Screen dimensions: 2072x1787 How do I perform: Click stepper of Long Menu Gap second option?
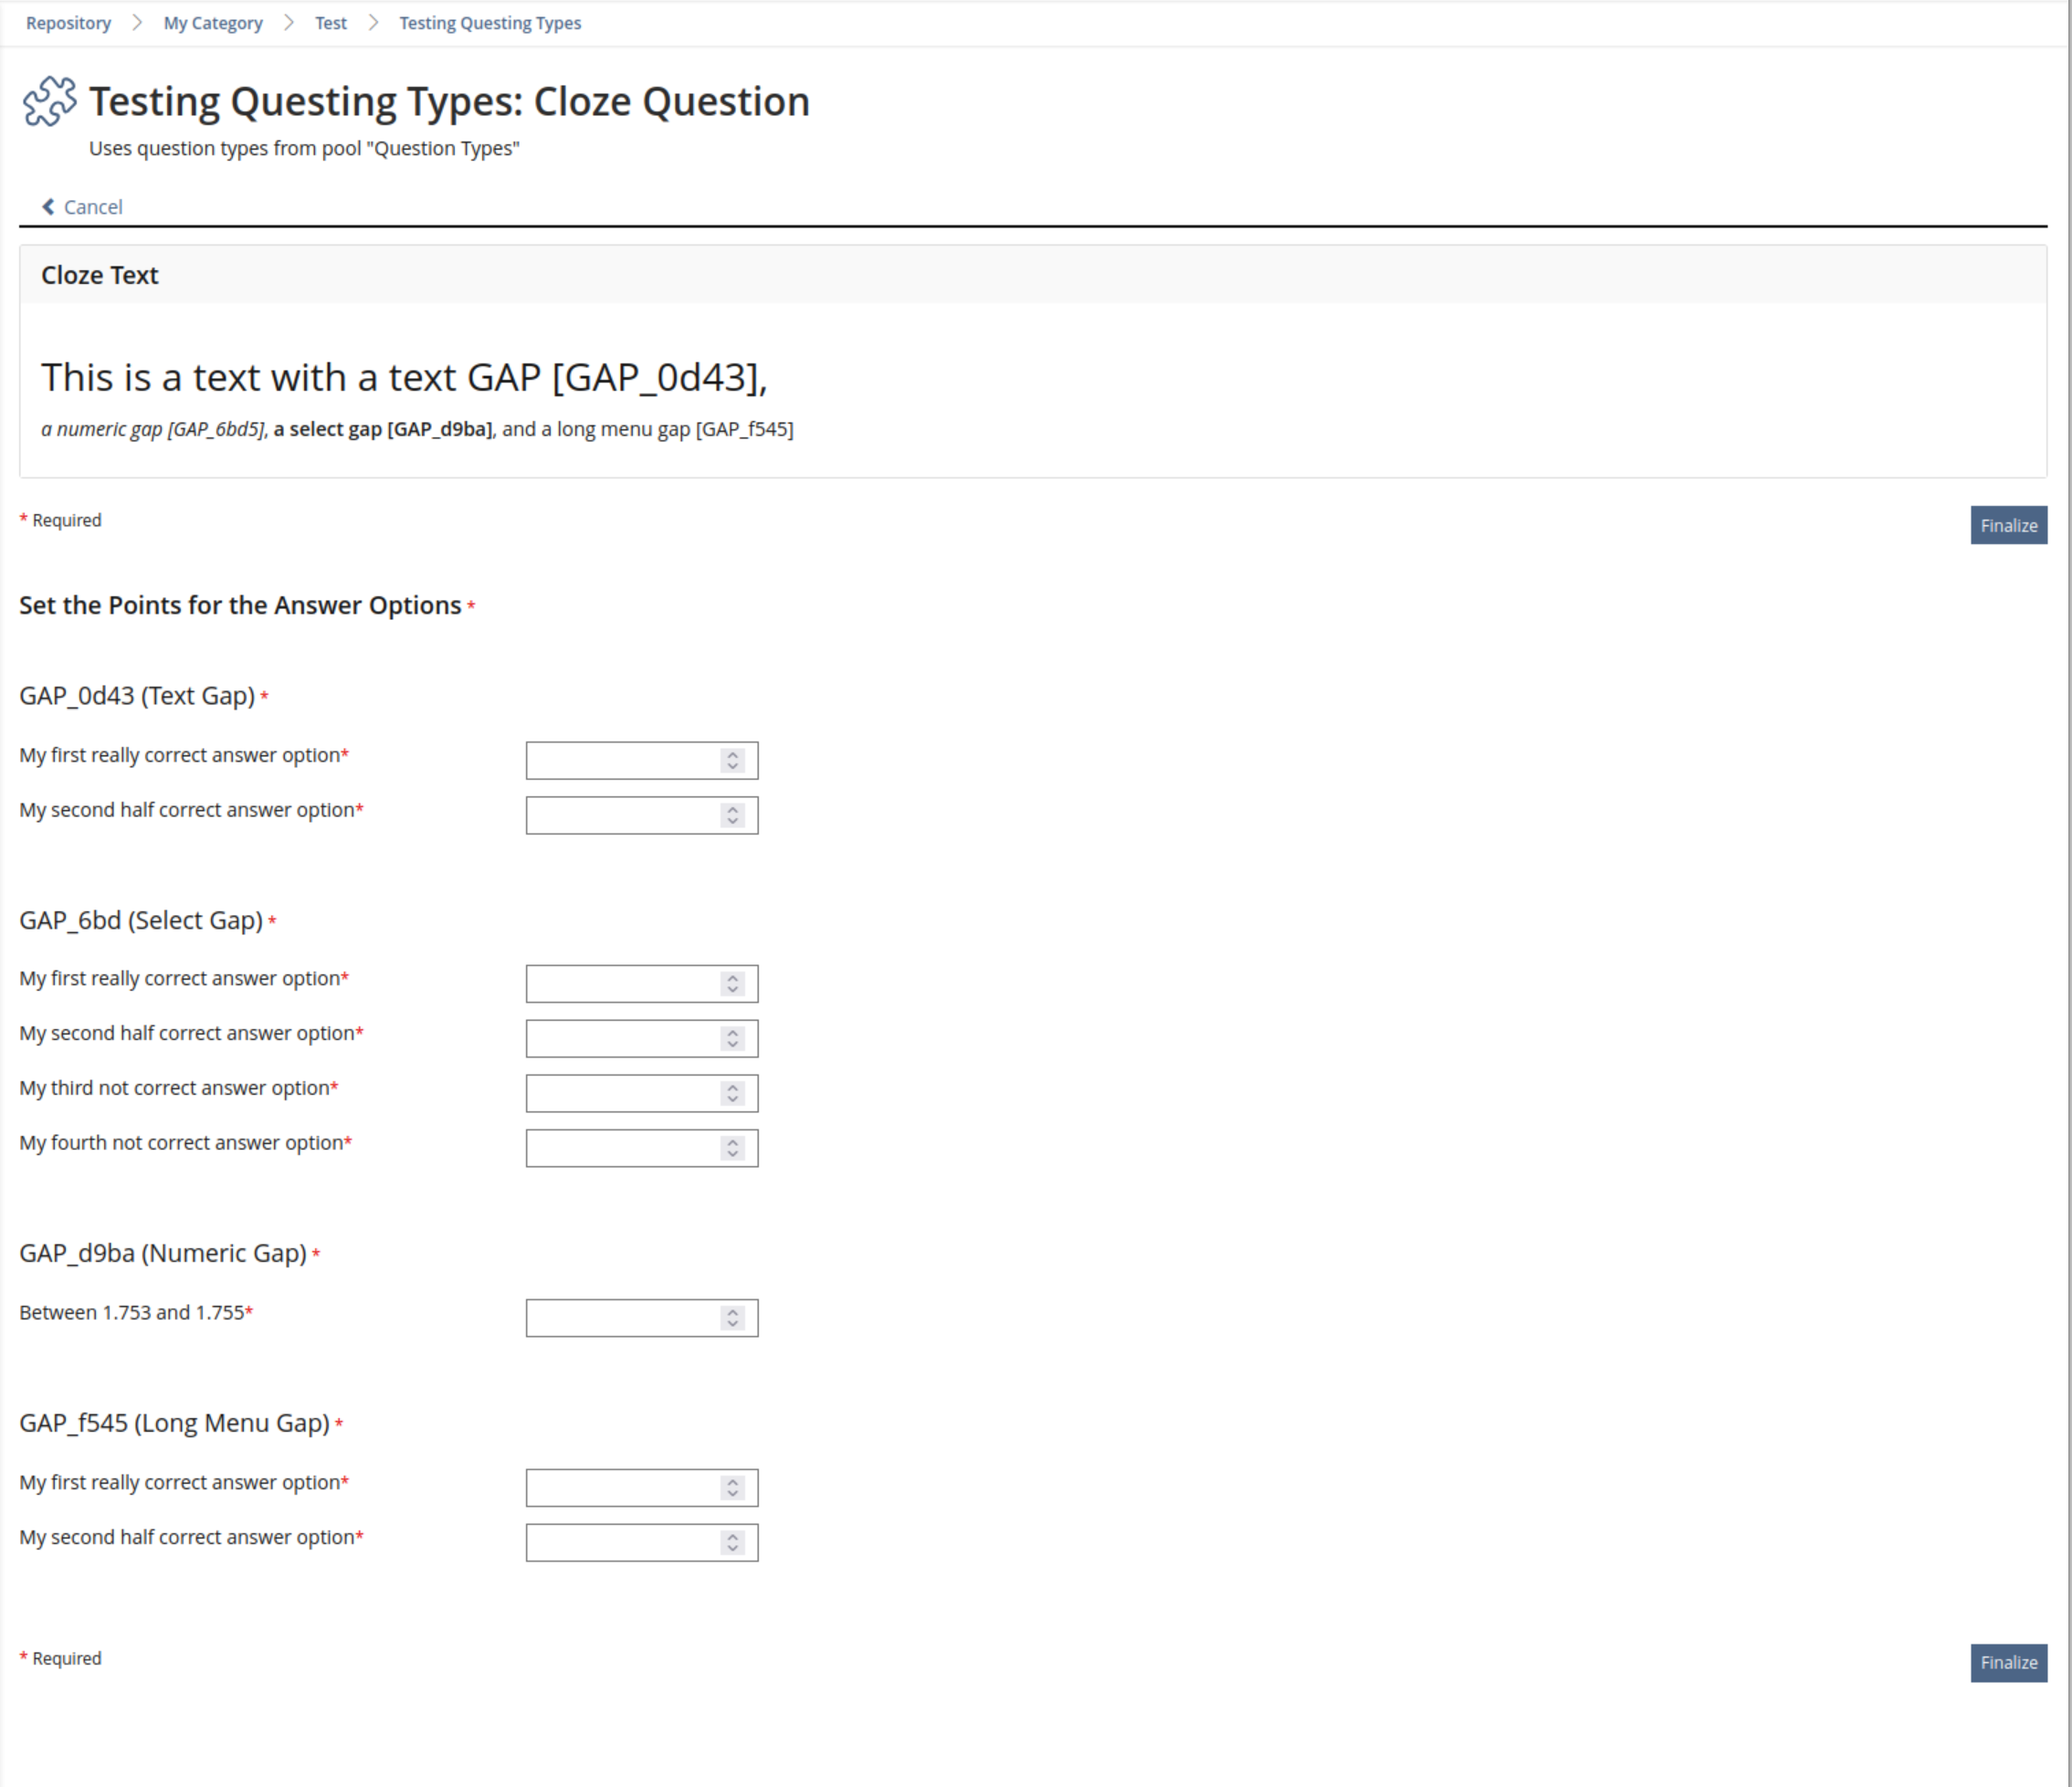(732, 1543)
